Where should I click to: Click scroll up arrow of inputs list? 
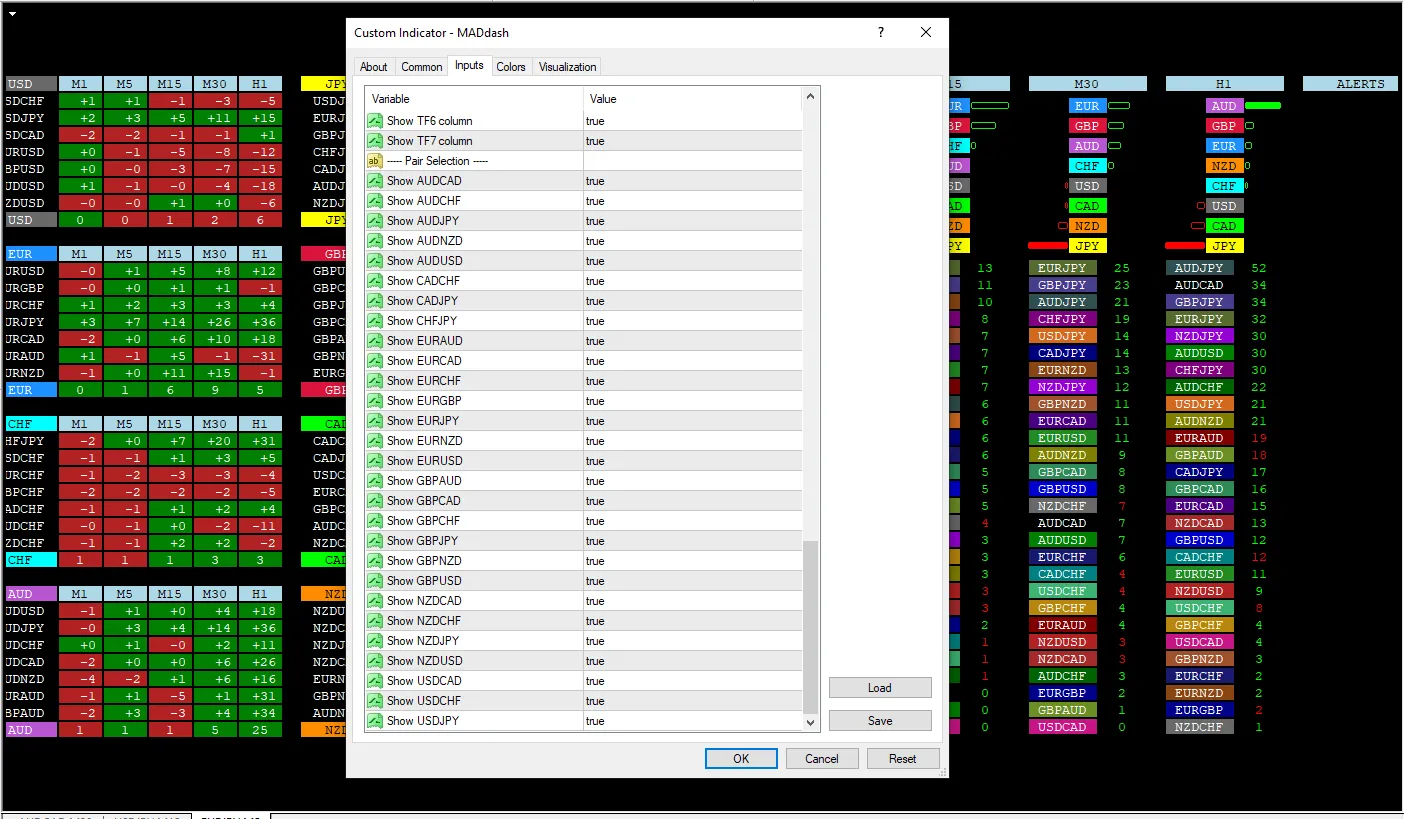(811, 97)
